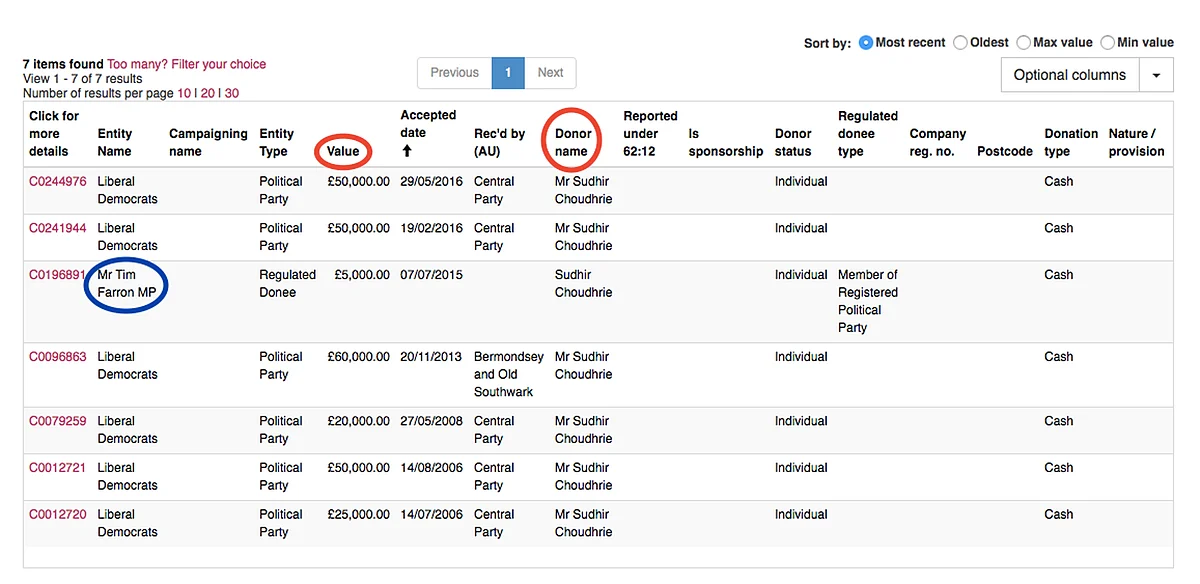Click the Next page button
Viewport: 1200px width, 584px height.
(x=550, y=73)
